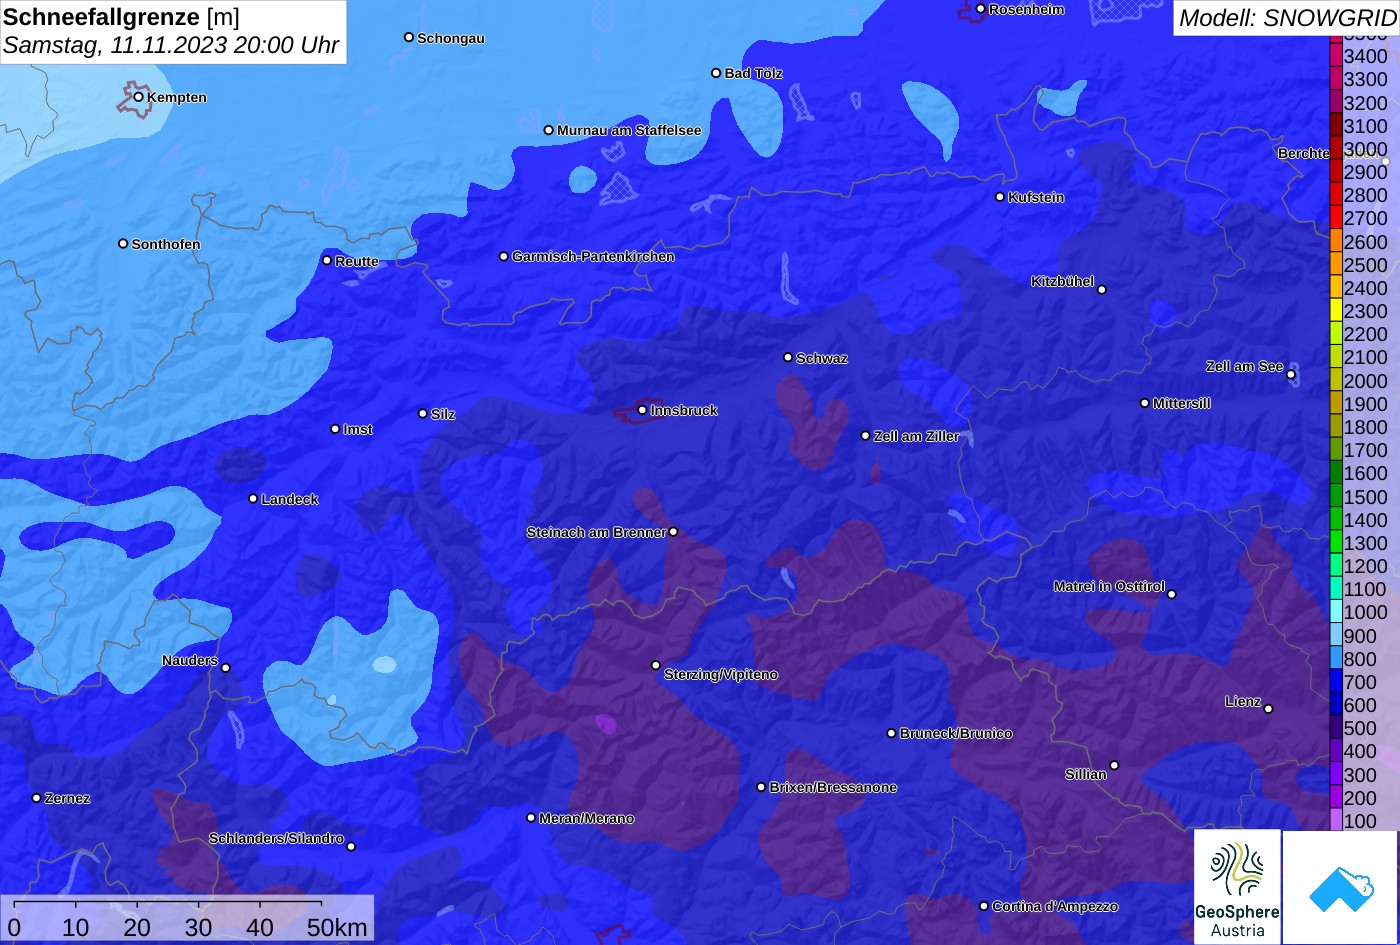Click the Matrei in Osttirol marker dot
1400x945 pixels.
click(x=1172, y=594)
